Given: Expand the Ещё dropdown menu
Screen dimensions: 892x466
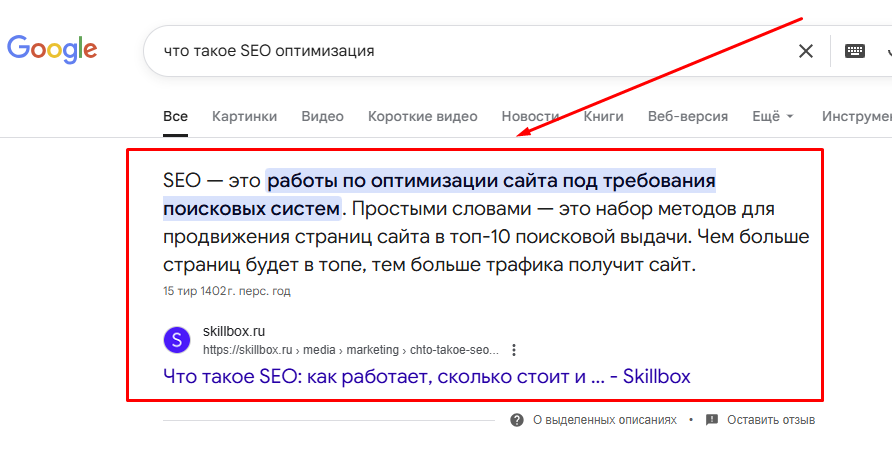Looking at the screenshot, I should point(773,117).
